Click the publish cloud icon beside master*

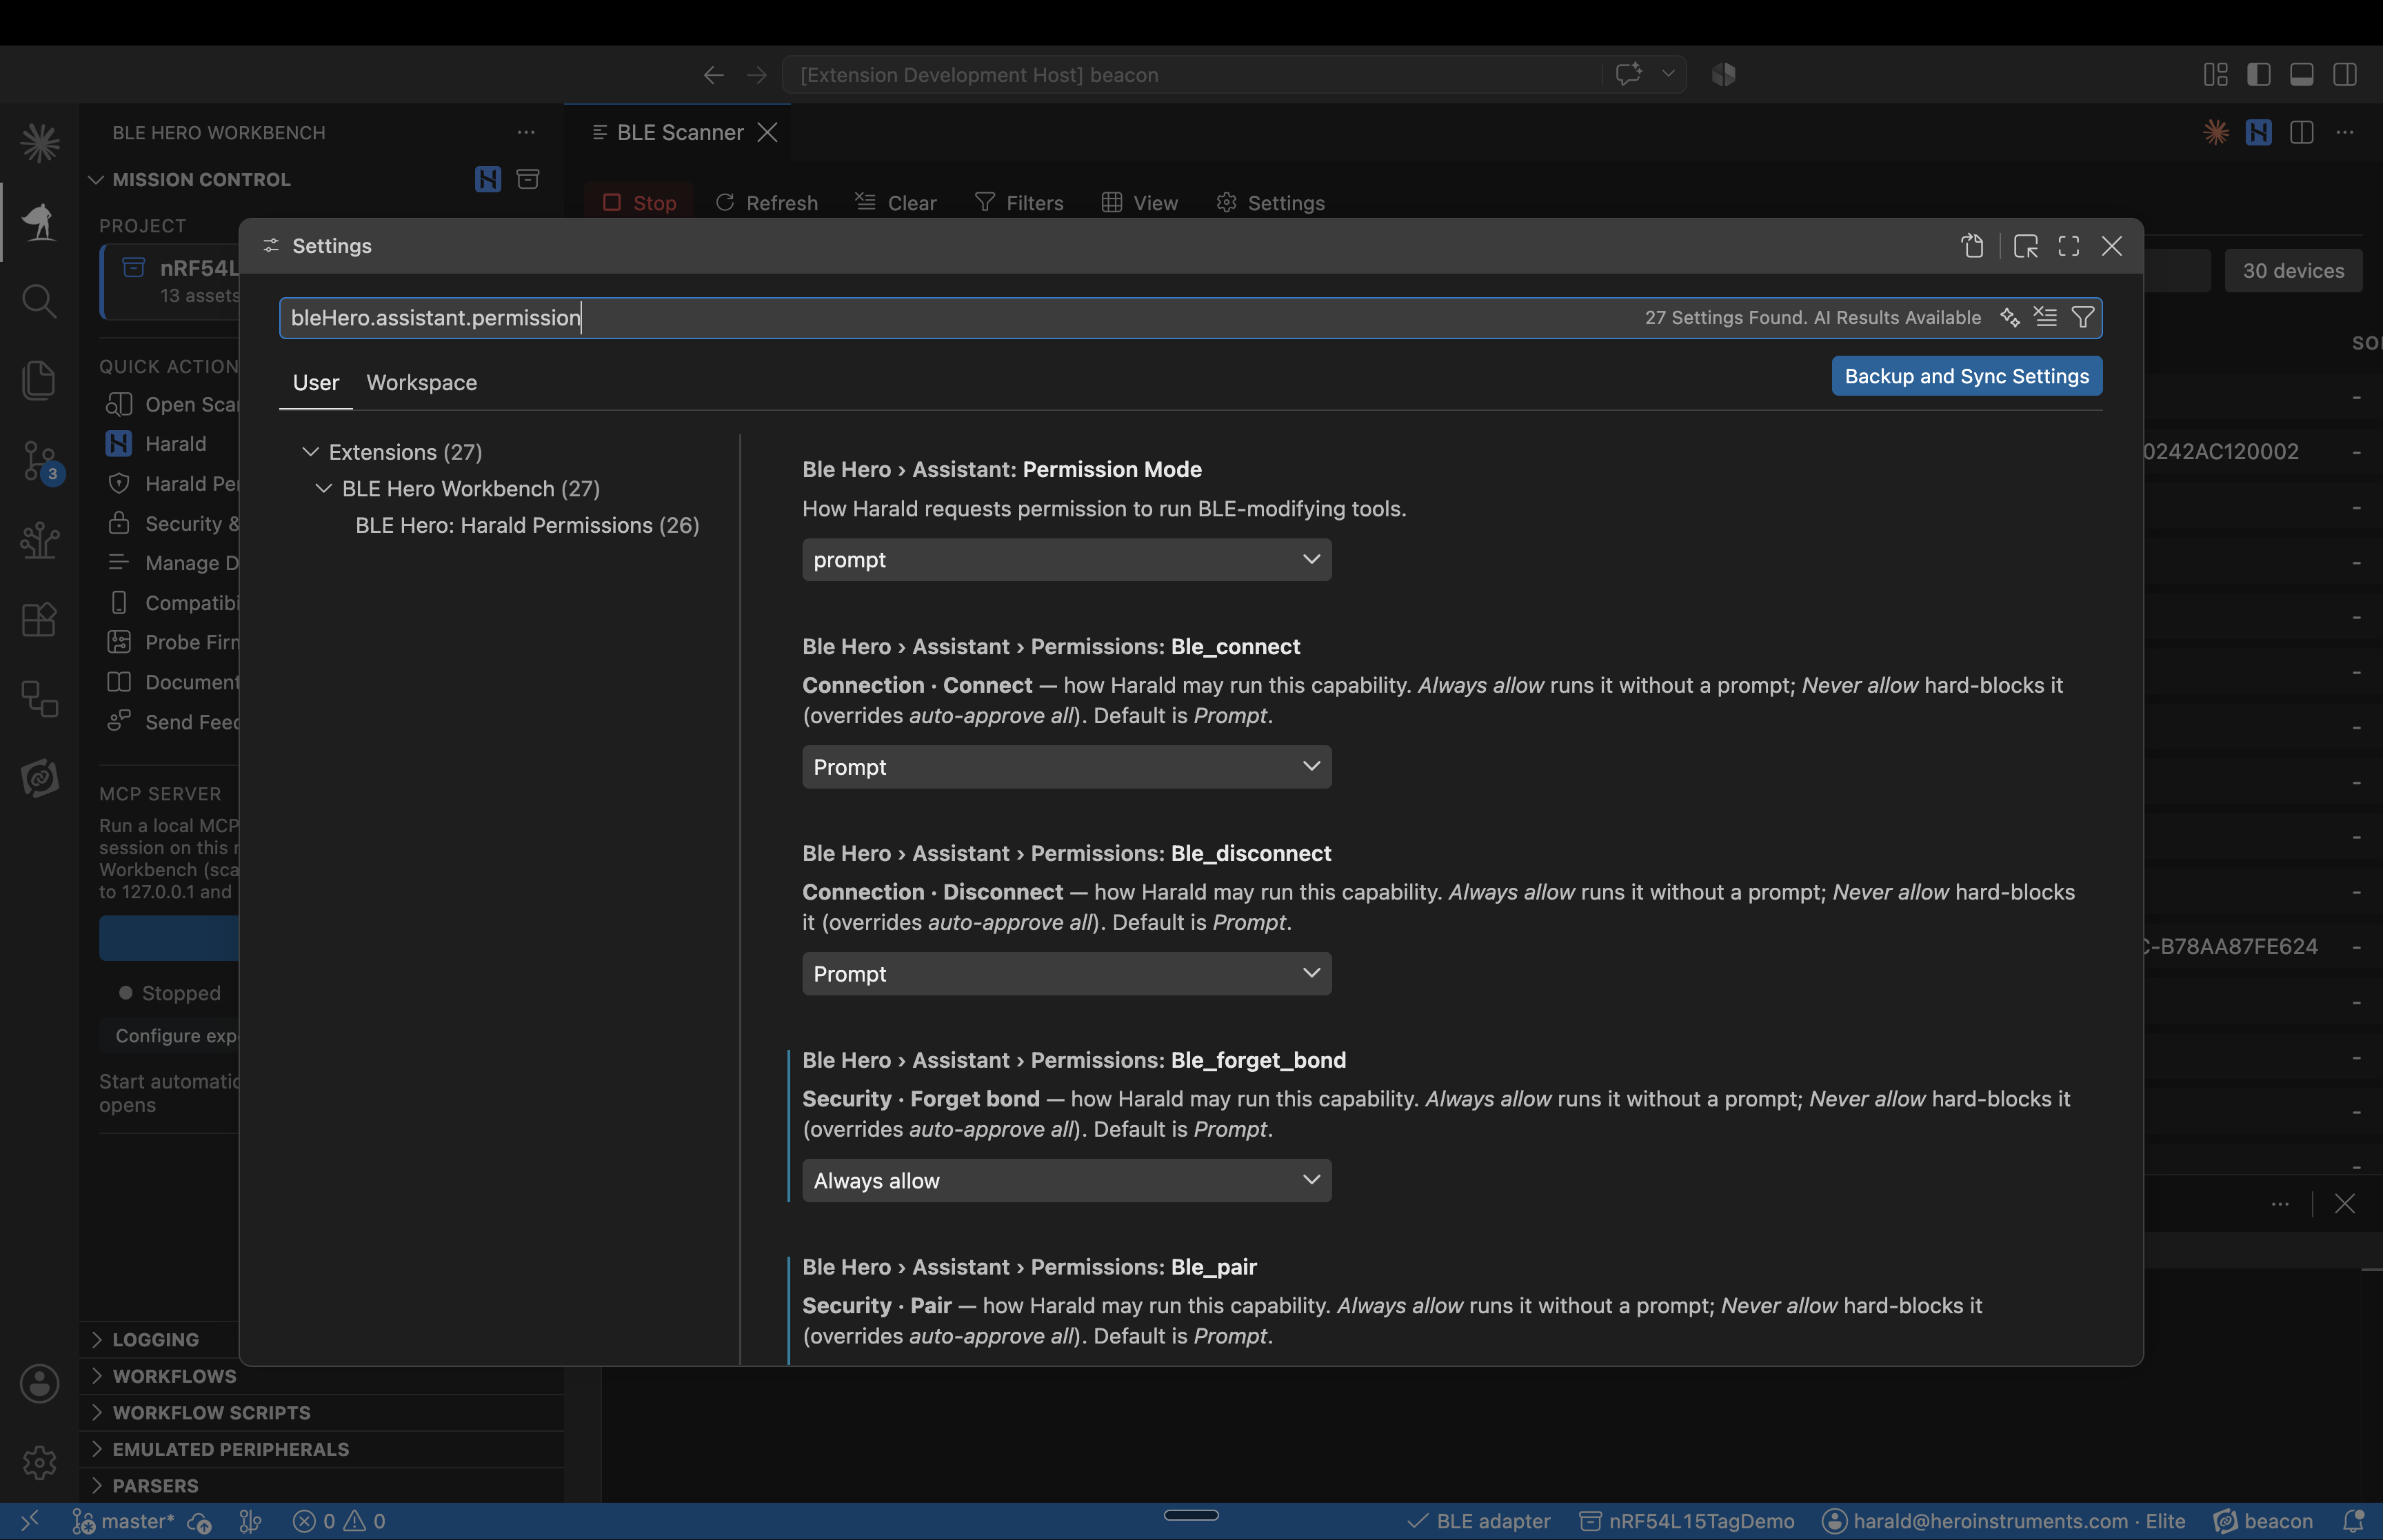pyautogui.click(x=199, y=1522)
